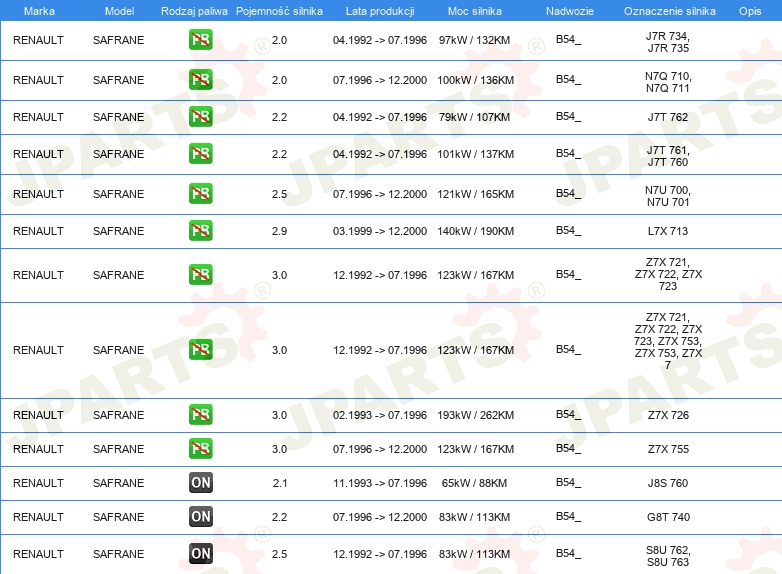The image size is (782, 574).
Task: Click the G8T 740 engine code
Action: (668, 517)
